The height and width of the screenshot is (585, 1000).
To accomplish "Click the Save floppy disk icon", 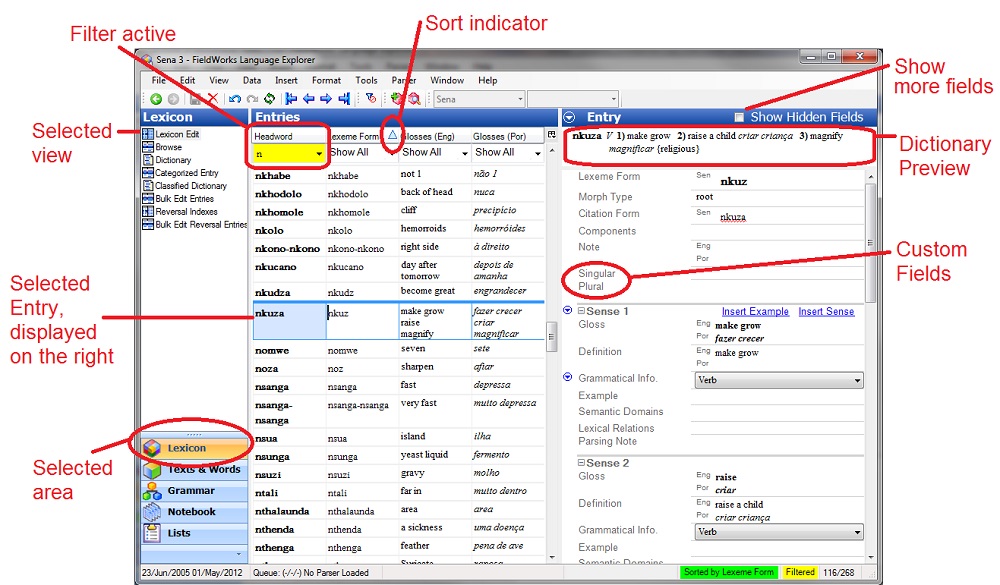I will tap(196, 99).
